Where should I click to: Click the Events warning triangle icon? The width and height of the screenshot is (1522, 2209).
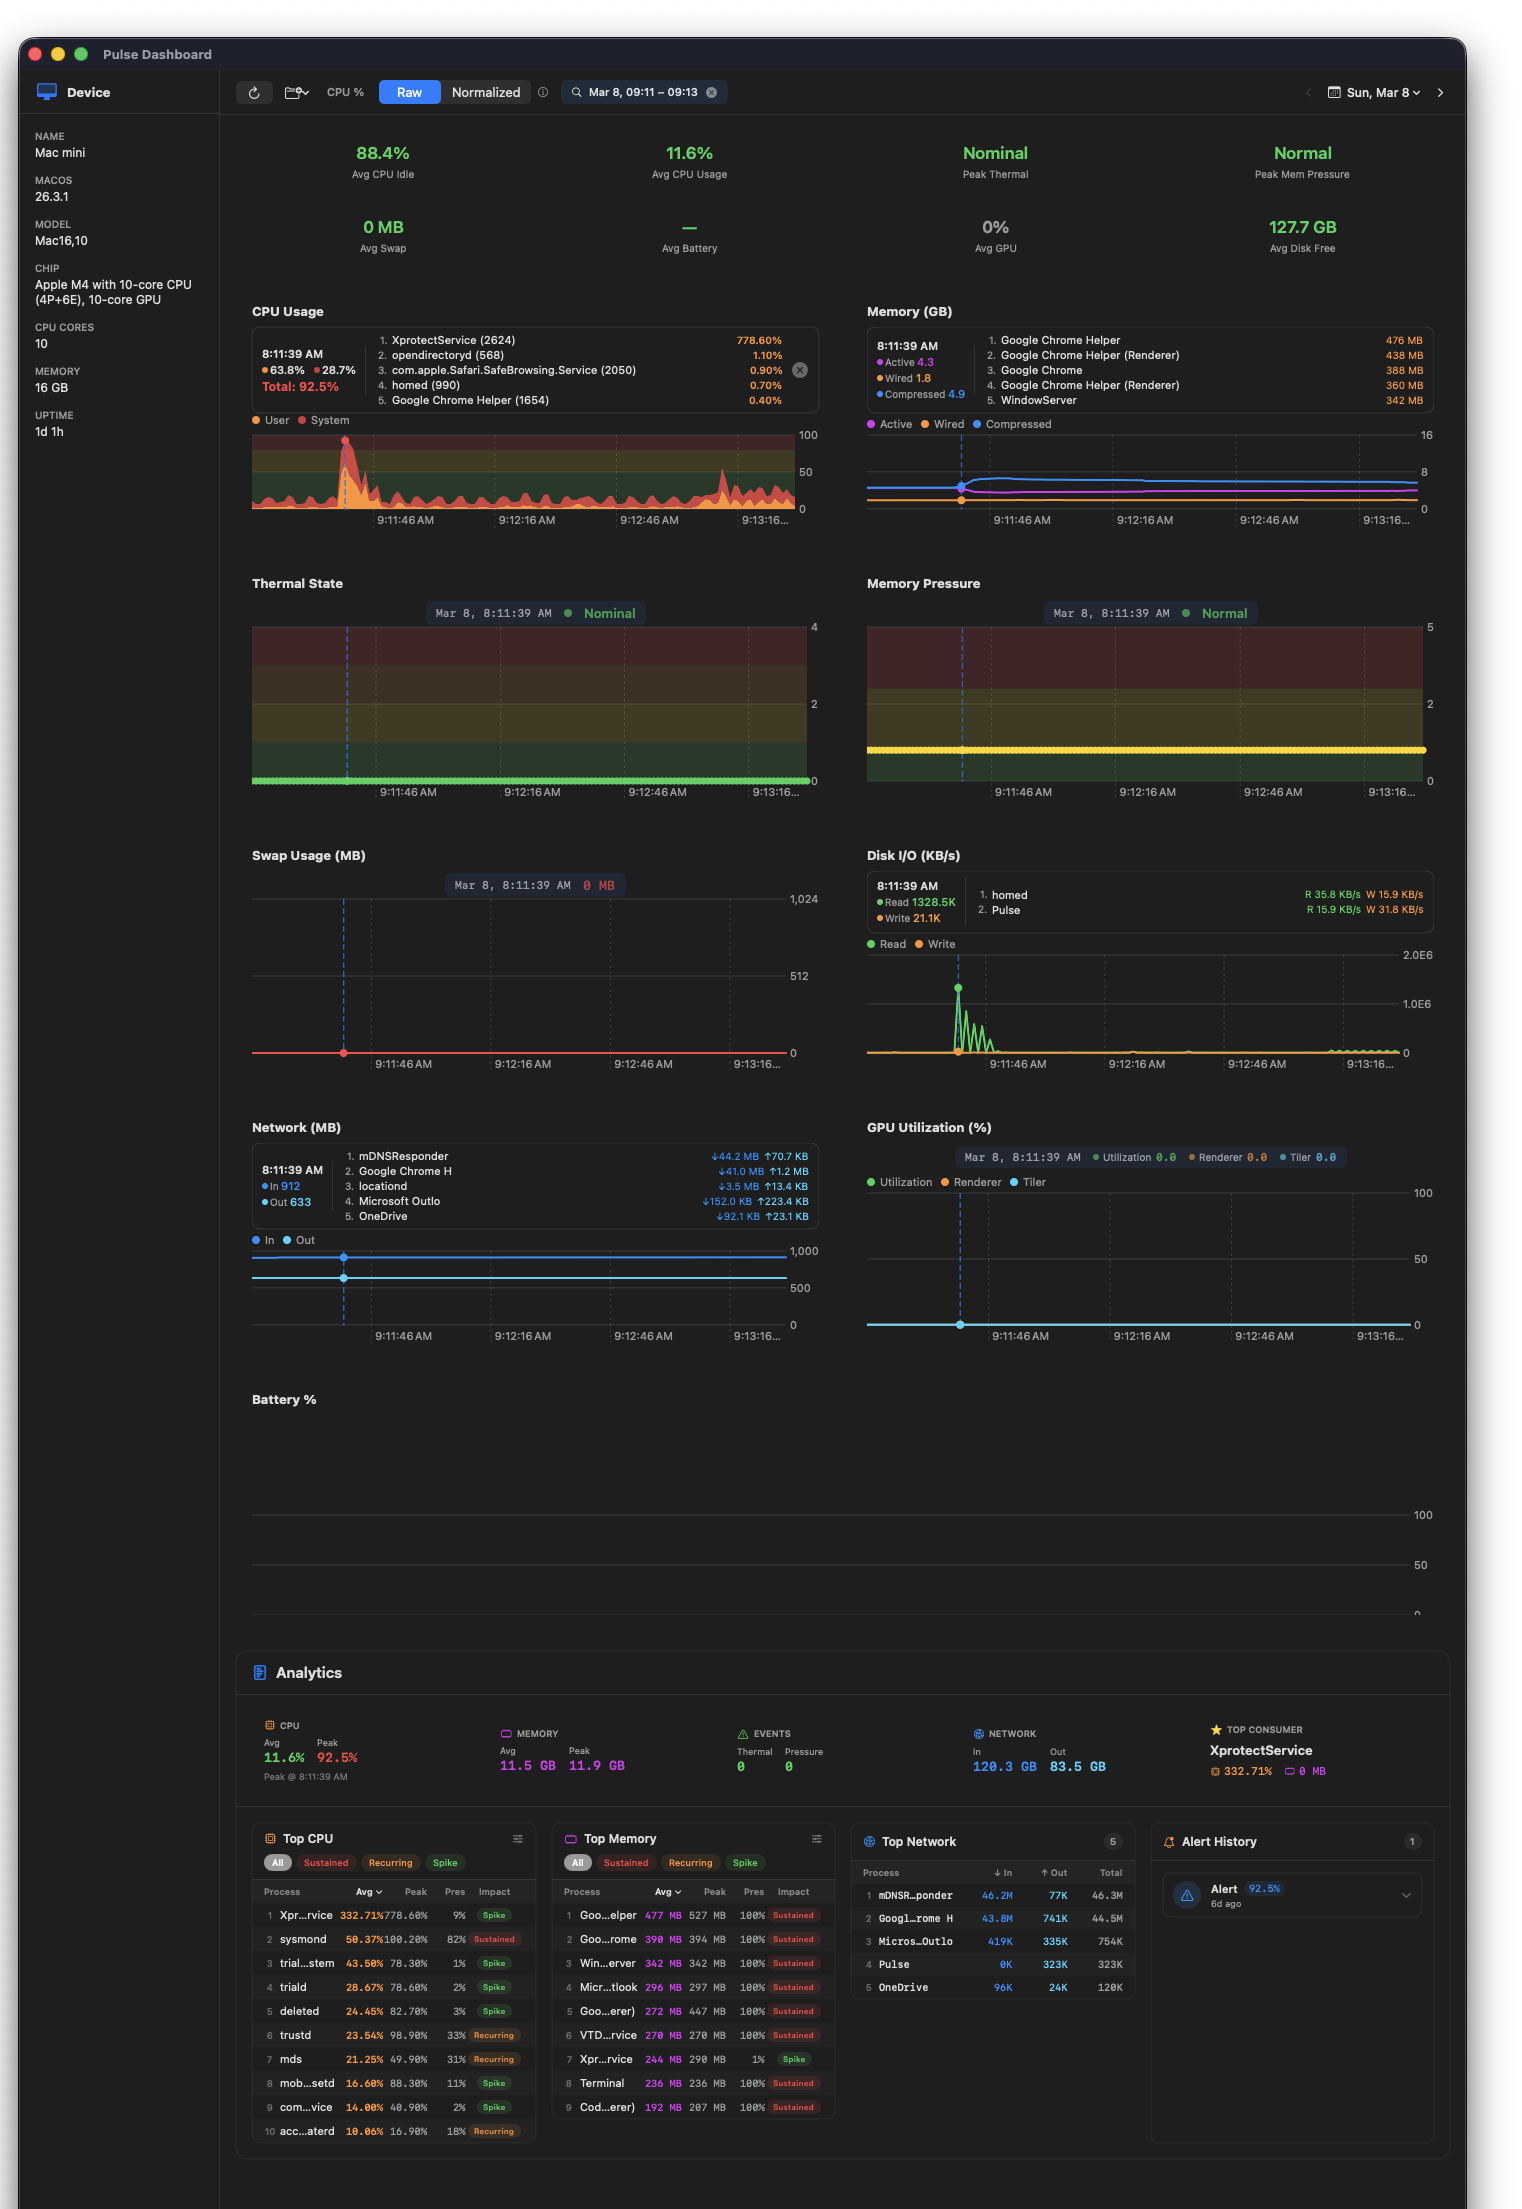point(743,1733)
